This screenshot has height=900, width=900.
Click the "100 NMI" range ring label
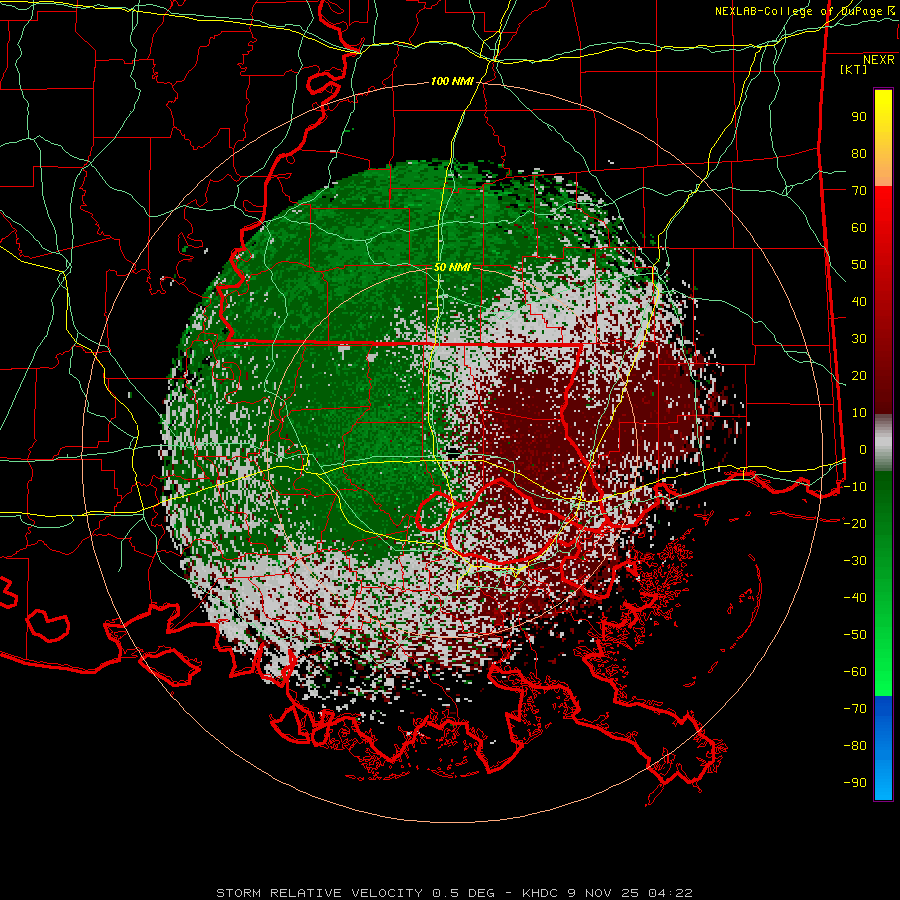tap(452, 82)
